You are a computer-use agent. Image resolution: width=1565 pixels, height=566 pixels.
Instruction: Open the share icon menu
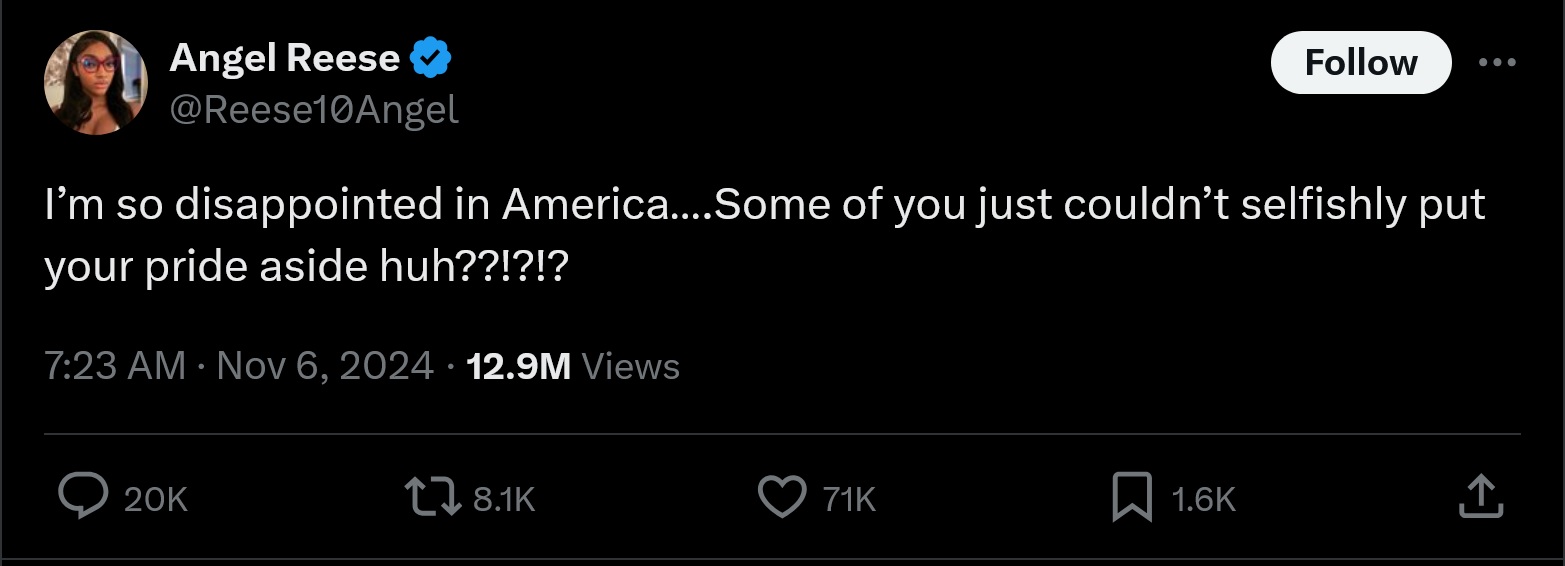click(1480, 497)
